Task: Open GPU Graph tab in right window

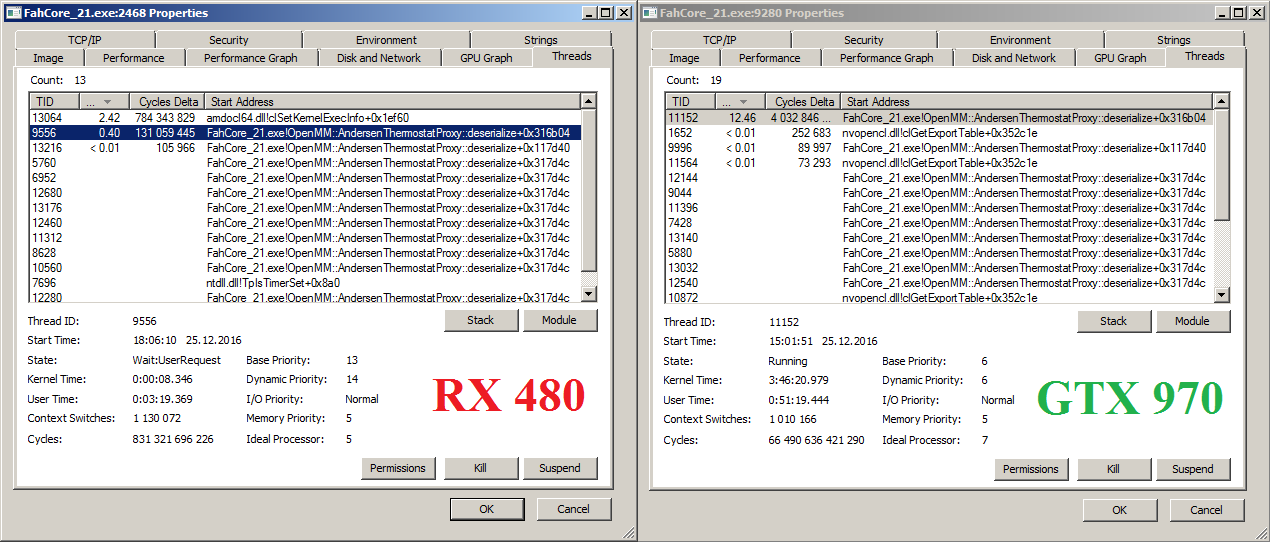Action: pyautogui.click(x=1120, y=58)
